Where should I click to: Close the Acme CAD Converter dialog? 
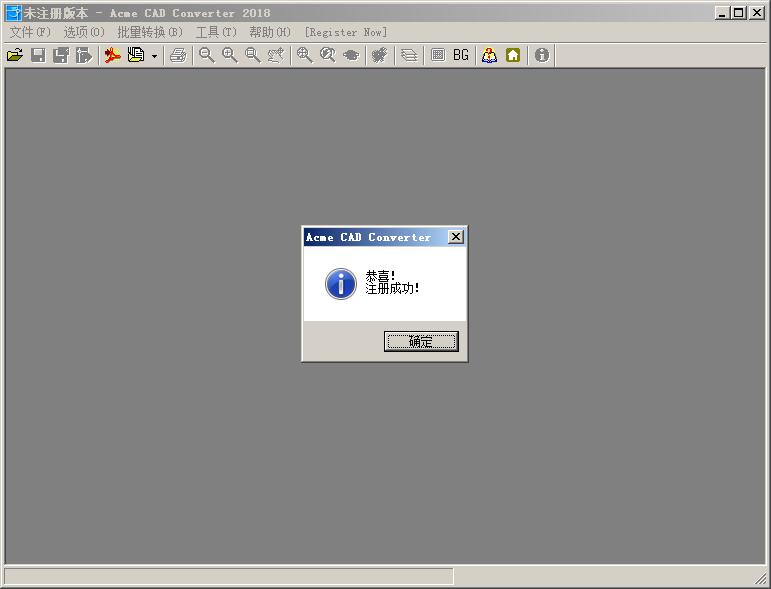pyautogui.click(x=456, y=237)
